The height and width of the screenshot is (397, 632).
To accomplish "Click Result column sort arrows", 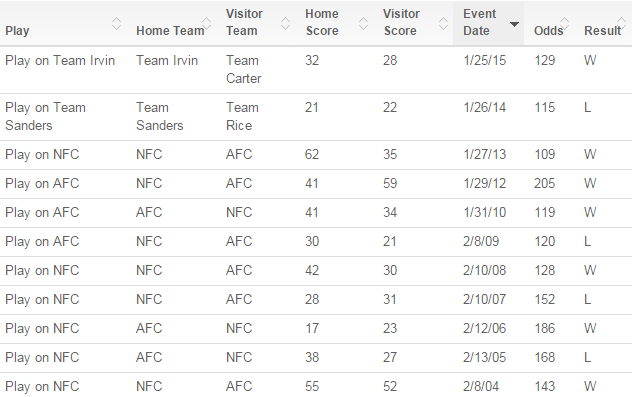I will click(x=621, y=24).
